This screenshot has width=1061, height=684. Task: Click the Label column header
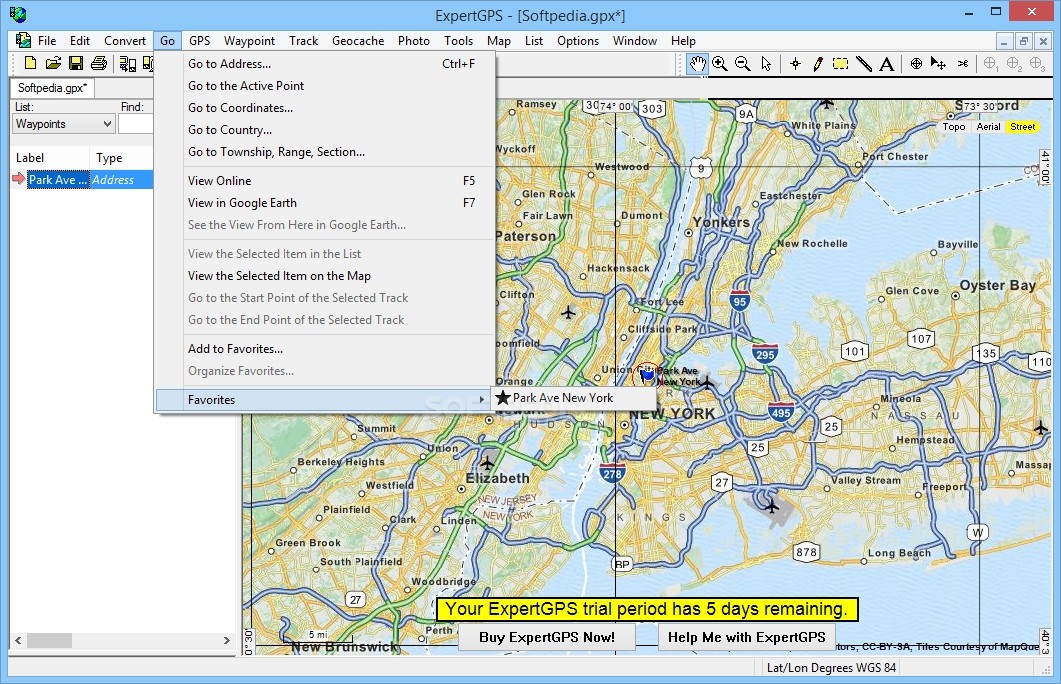coord(50,158)
